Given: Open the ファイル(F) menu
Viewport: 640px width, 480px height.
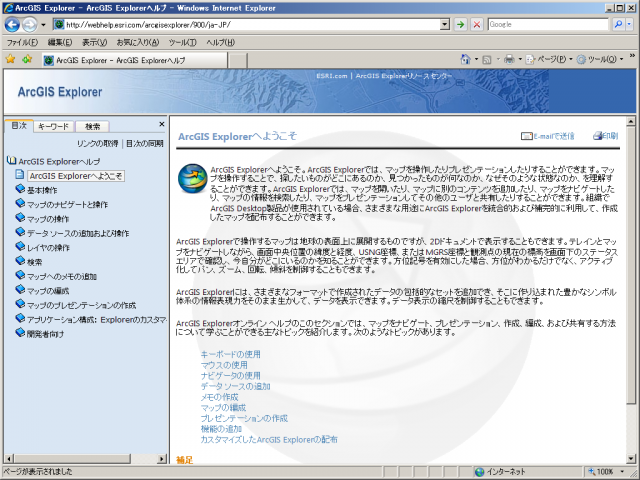Looking at the screenshot, I should [x=22, y=42].
